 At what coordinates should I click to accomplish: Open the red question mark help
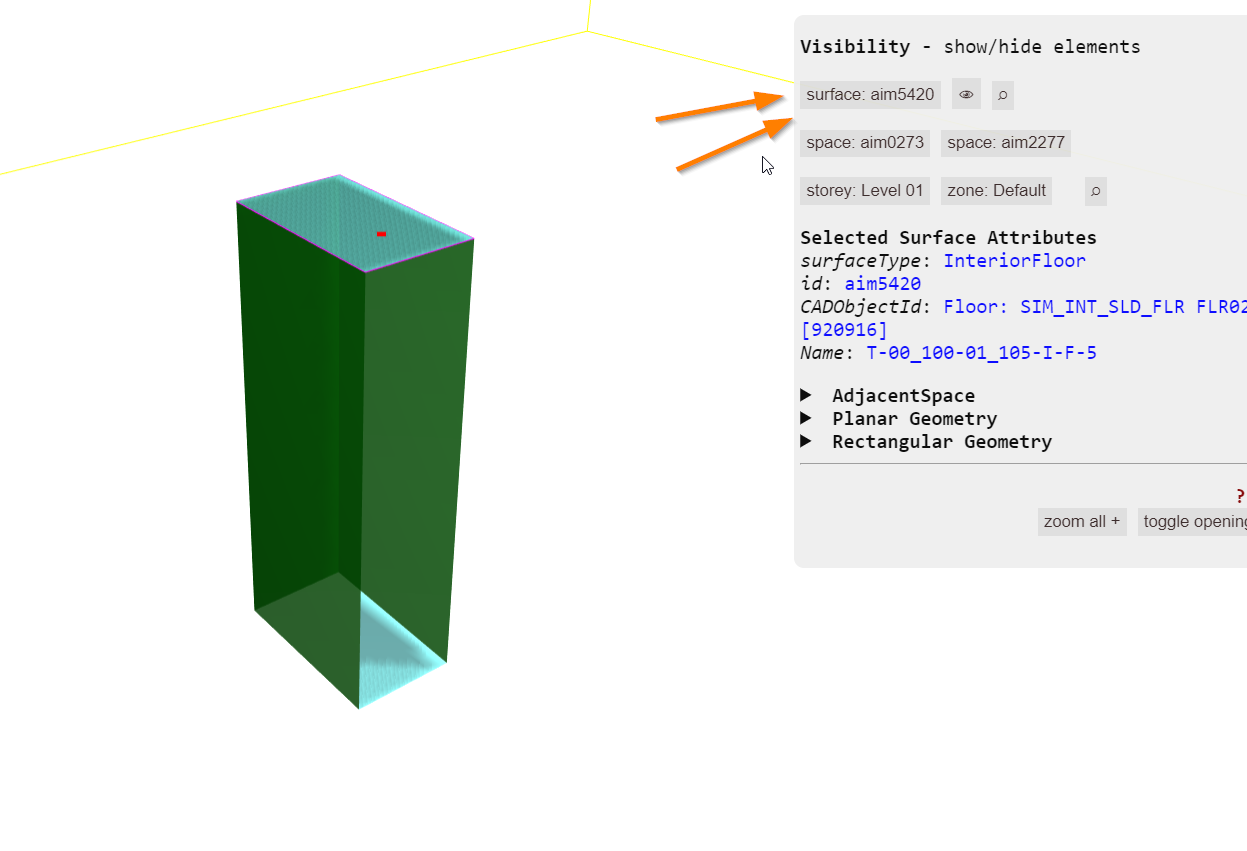[x=1240, y=496]
